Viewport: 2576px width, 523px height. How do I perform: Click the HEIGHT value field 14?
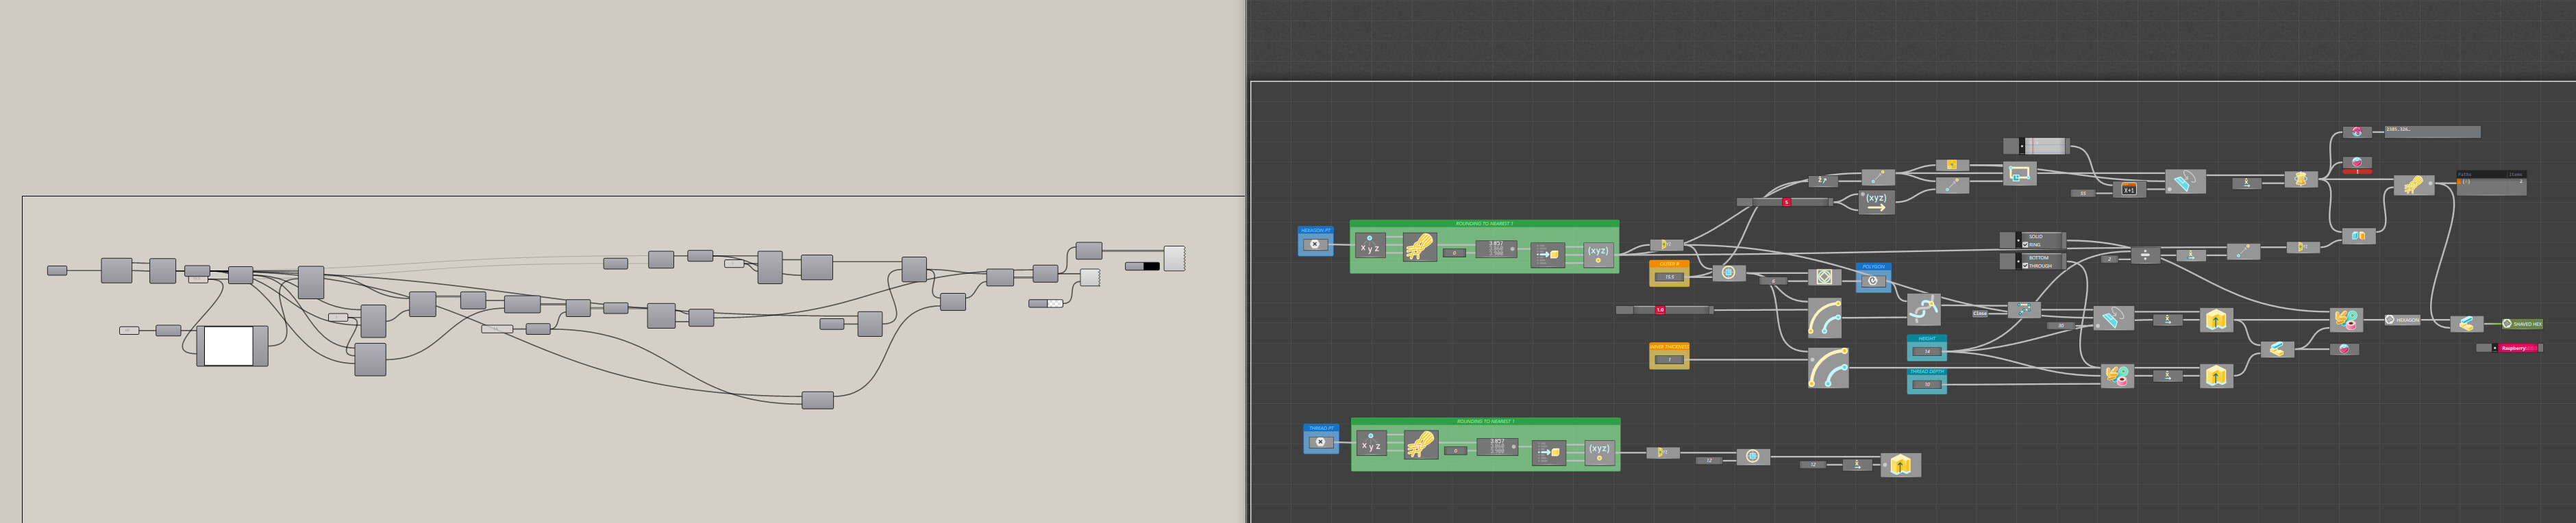tap(1927, 351)
